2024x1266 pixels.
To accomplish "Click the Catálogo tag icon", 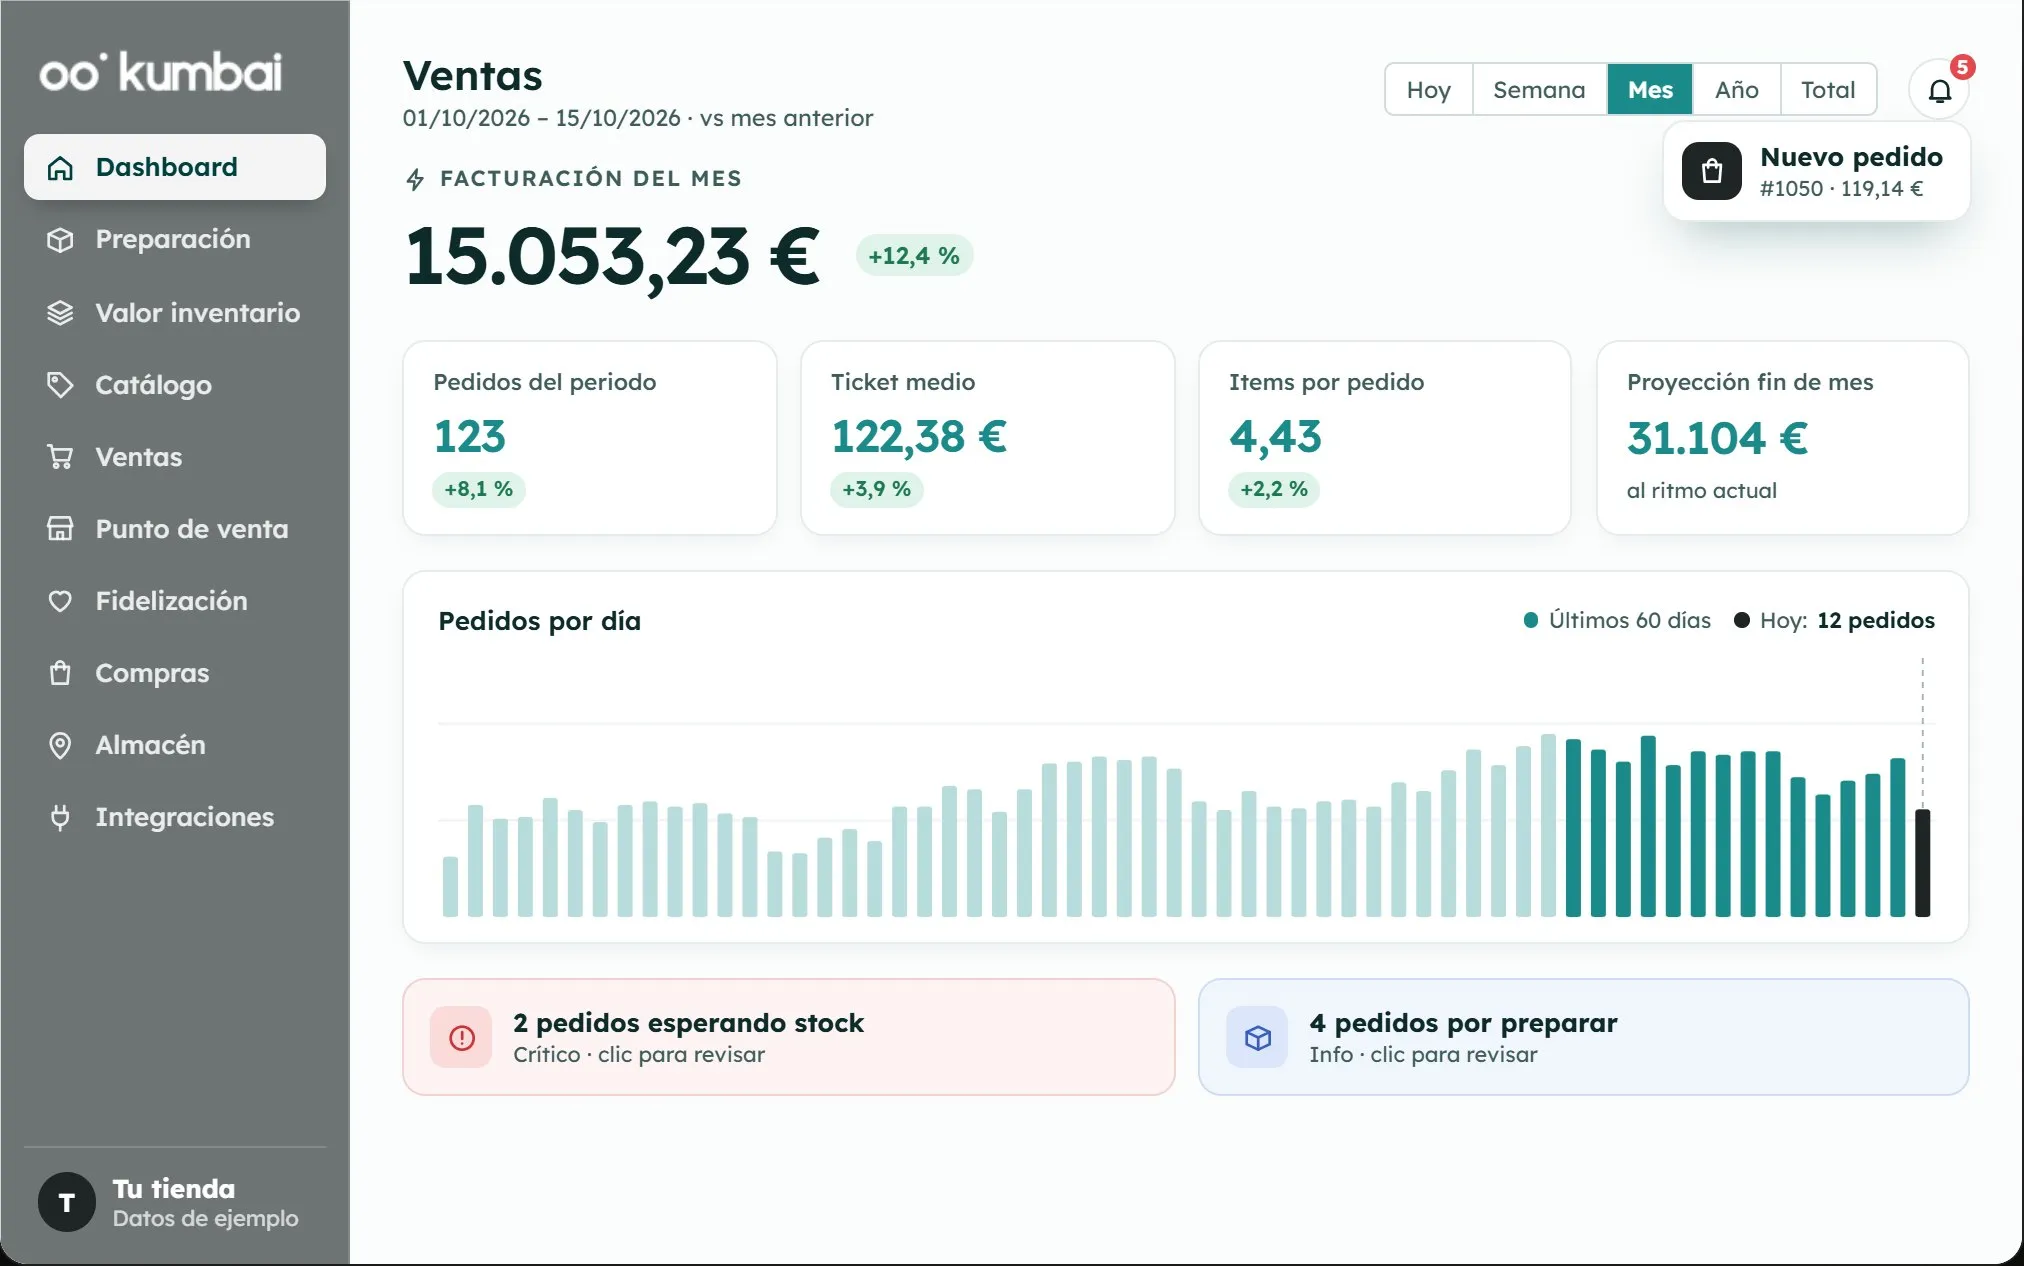I will [60, 385].
